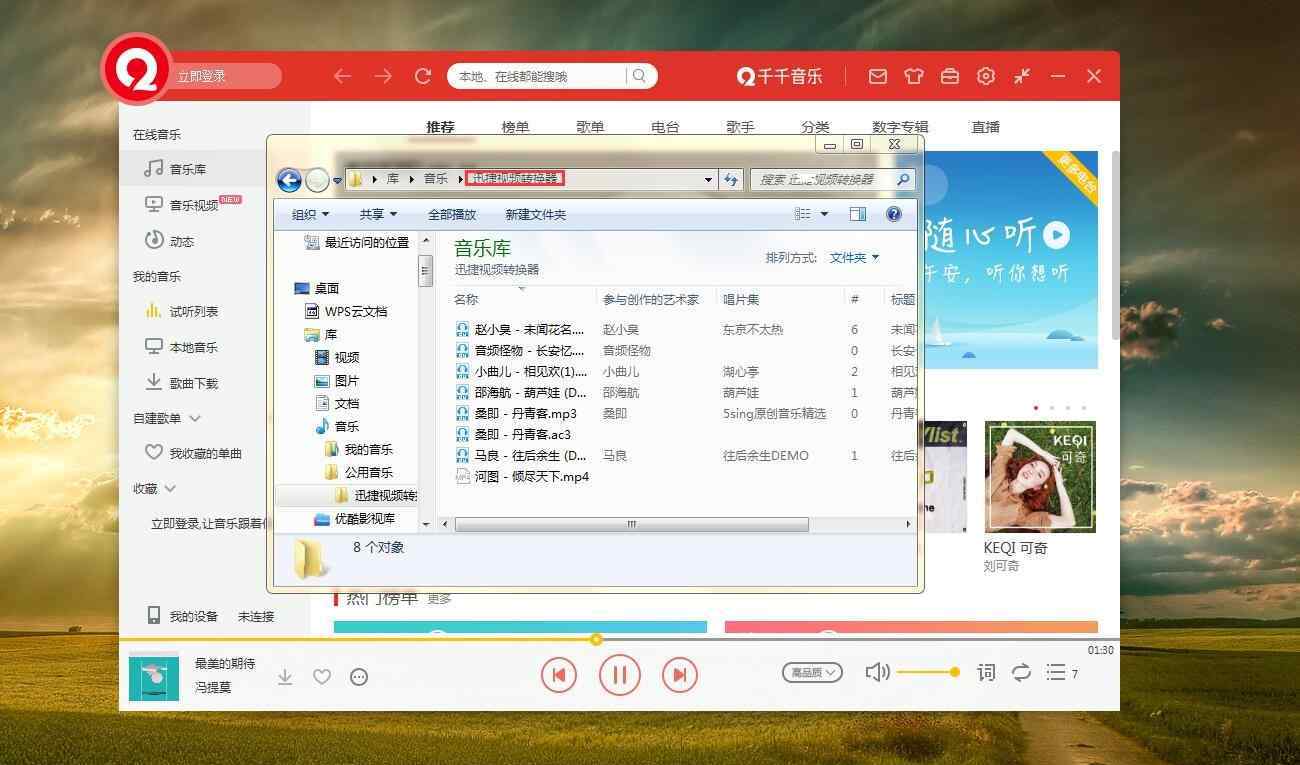Click the 千千音乐 round logo avatar
1300x765 pixels.
(138, 69)
